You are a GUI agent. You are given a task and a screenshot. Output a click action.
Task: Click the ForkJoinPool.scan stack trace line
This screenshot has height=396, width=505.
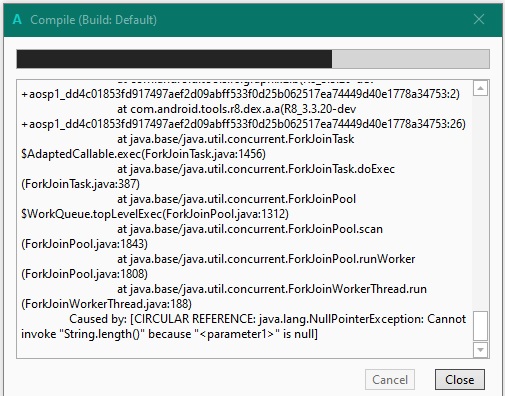point(250,229)
